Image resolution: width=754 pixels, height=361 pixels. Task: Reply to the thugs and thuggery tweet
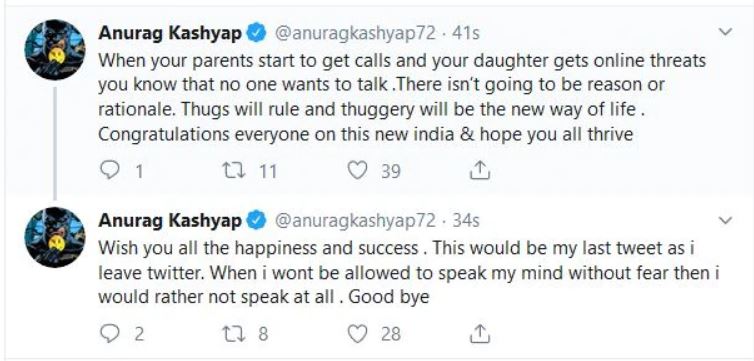109,171
